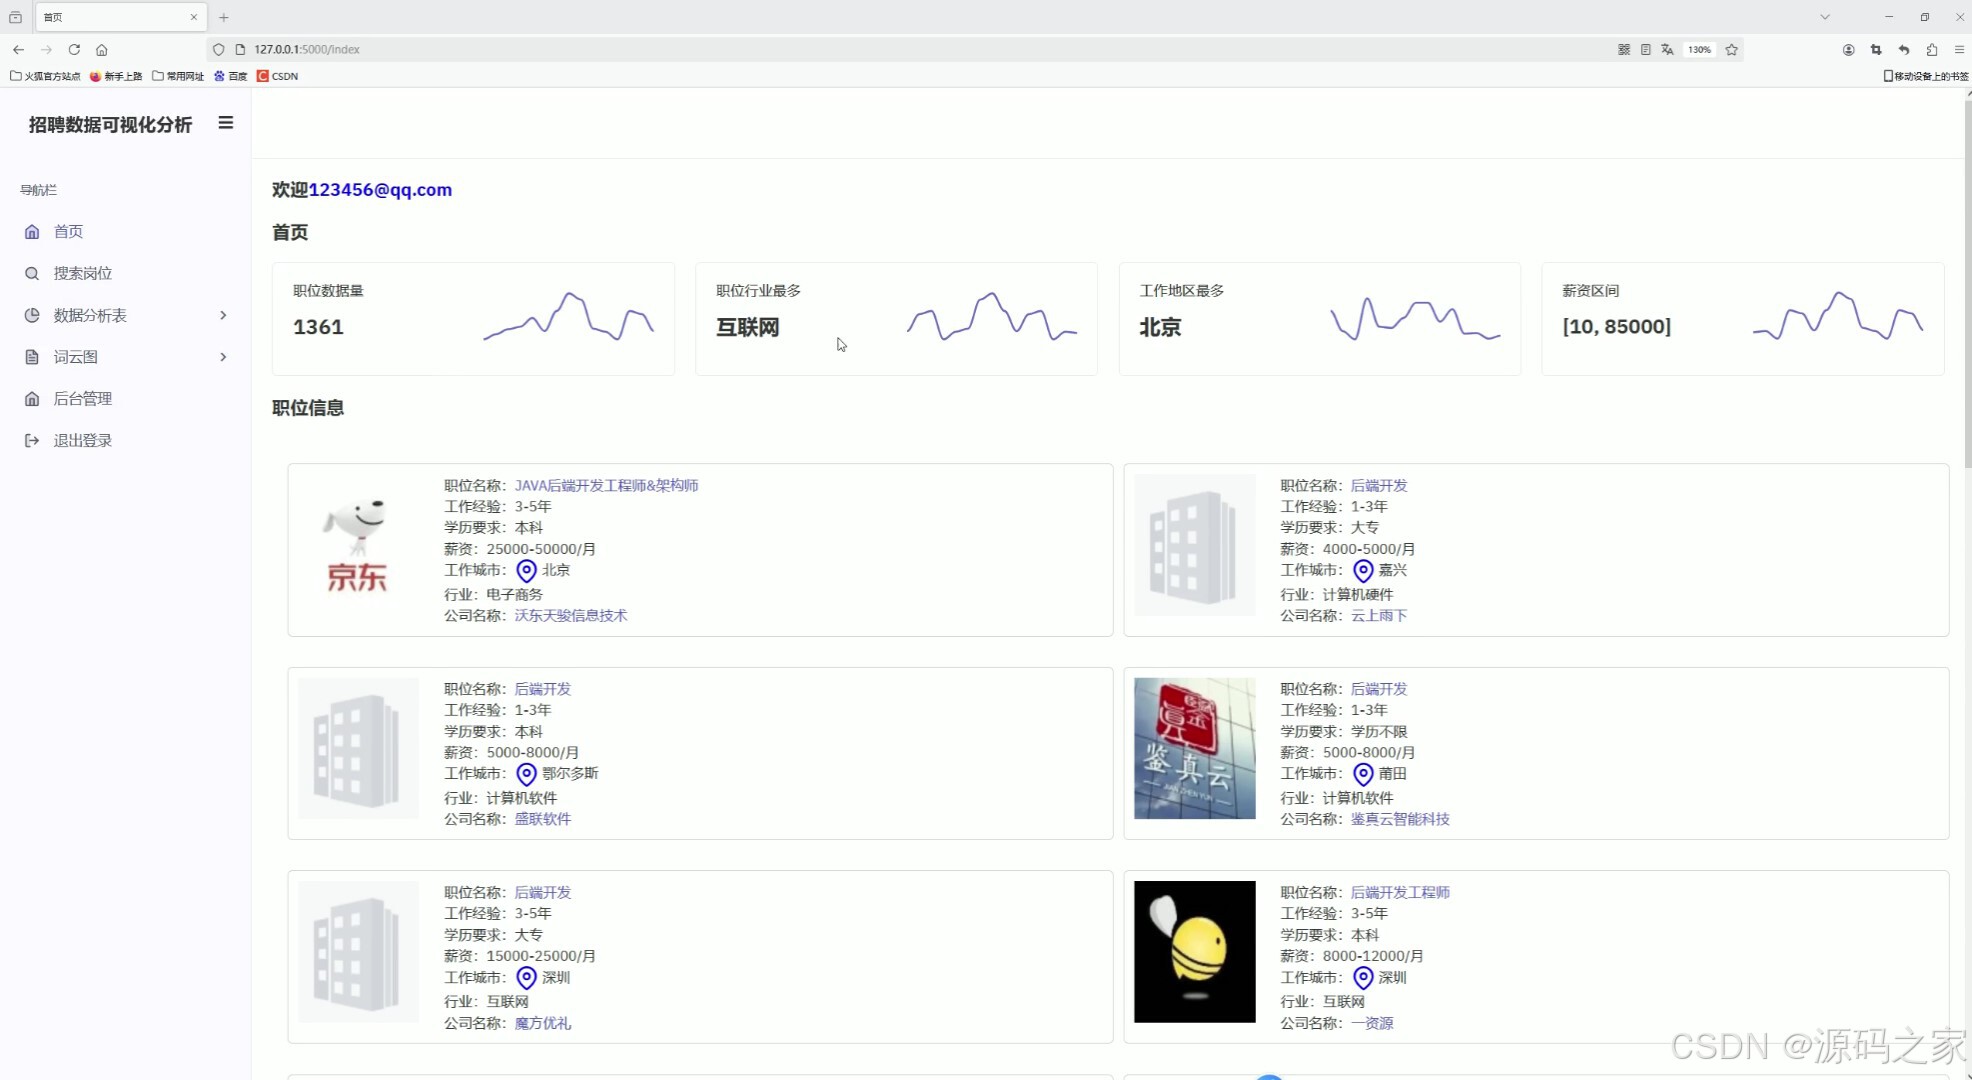Click location pin icon beside 鄂尔多斯
This screenshot has height=1080, width=1972.
(526, 774)
